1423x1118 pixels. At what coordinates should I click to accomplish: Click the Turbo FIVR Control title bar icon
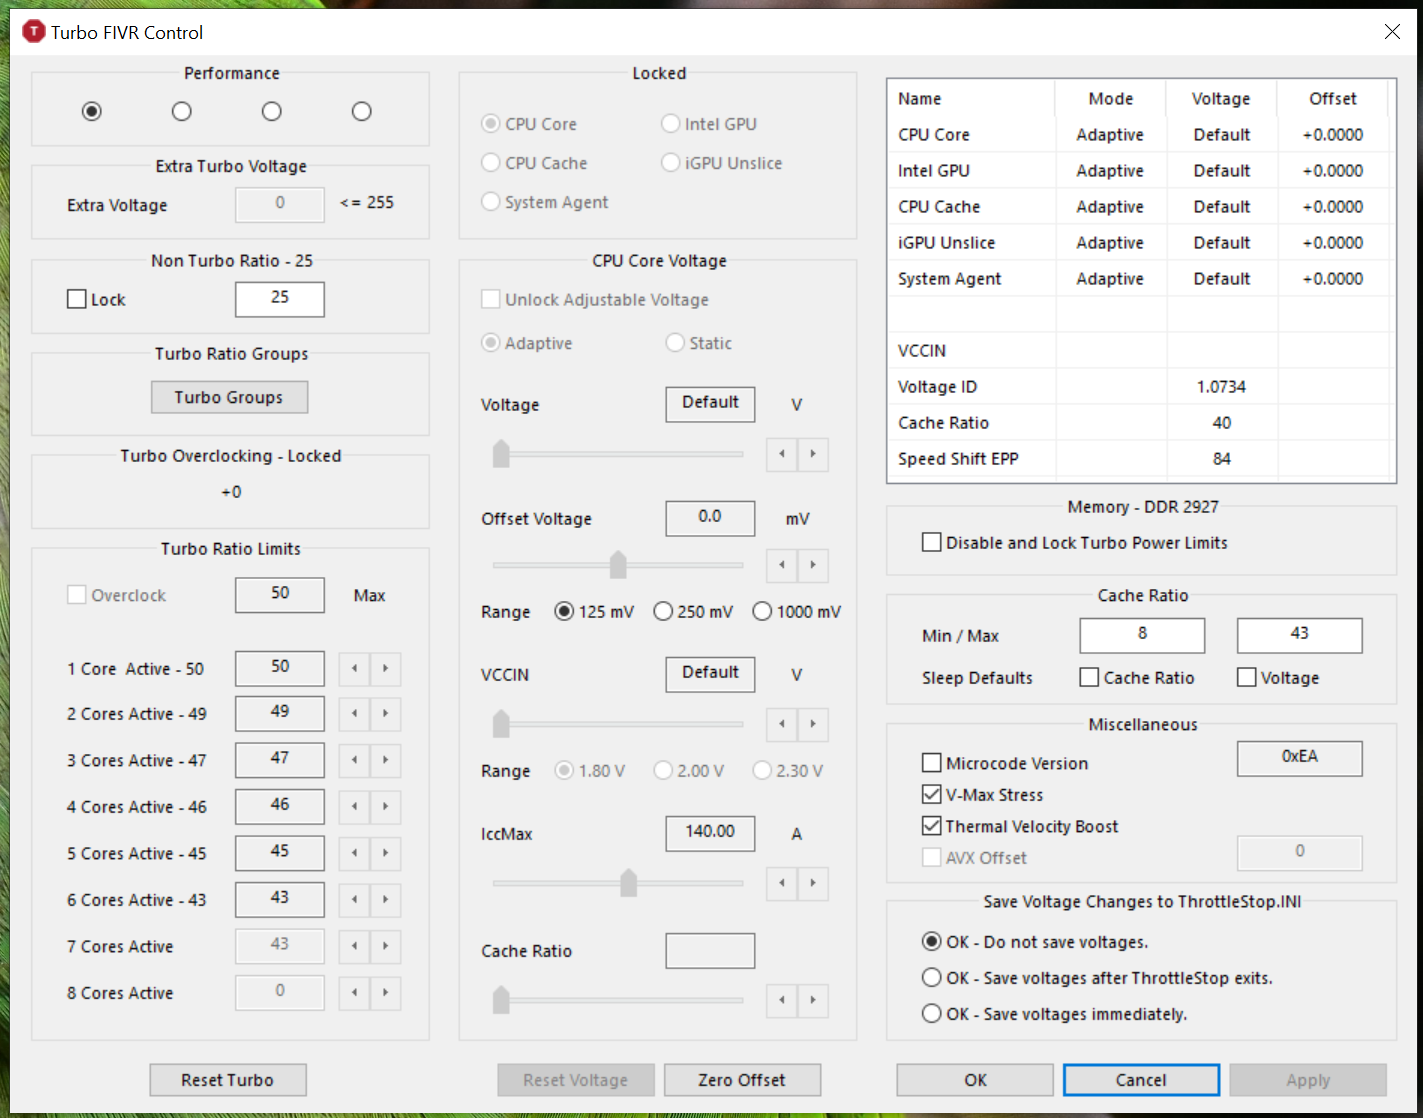tap(33, 32)
